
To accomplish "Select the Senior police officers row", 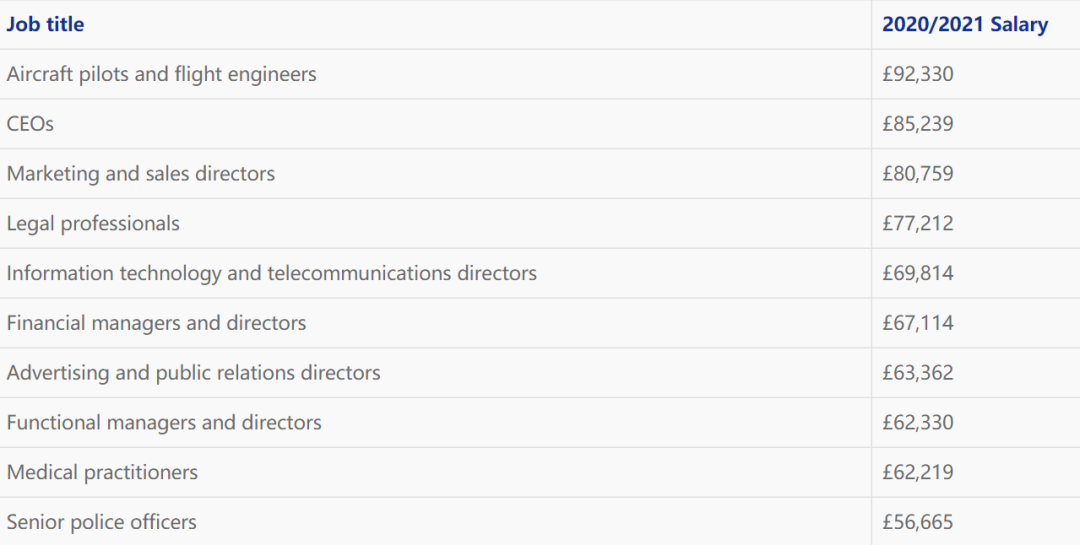I will tap(540, 522).
